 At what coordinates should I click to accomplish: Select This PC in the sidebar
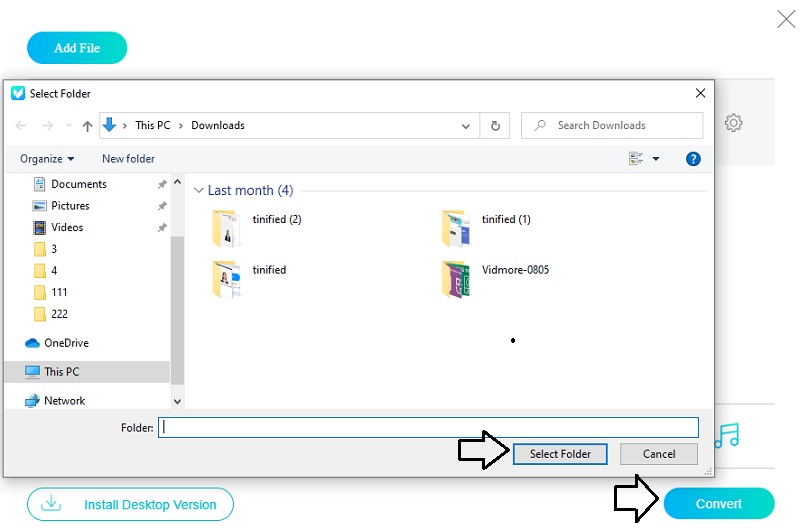[61, 372]
